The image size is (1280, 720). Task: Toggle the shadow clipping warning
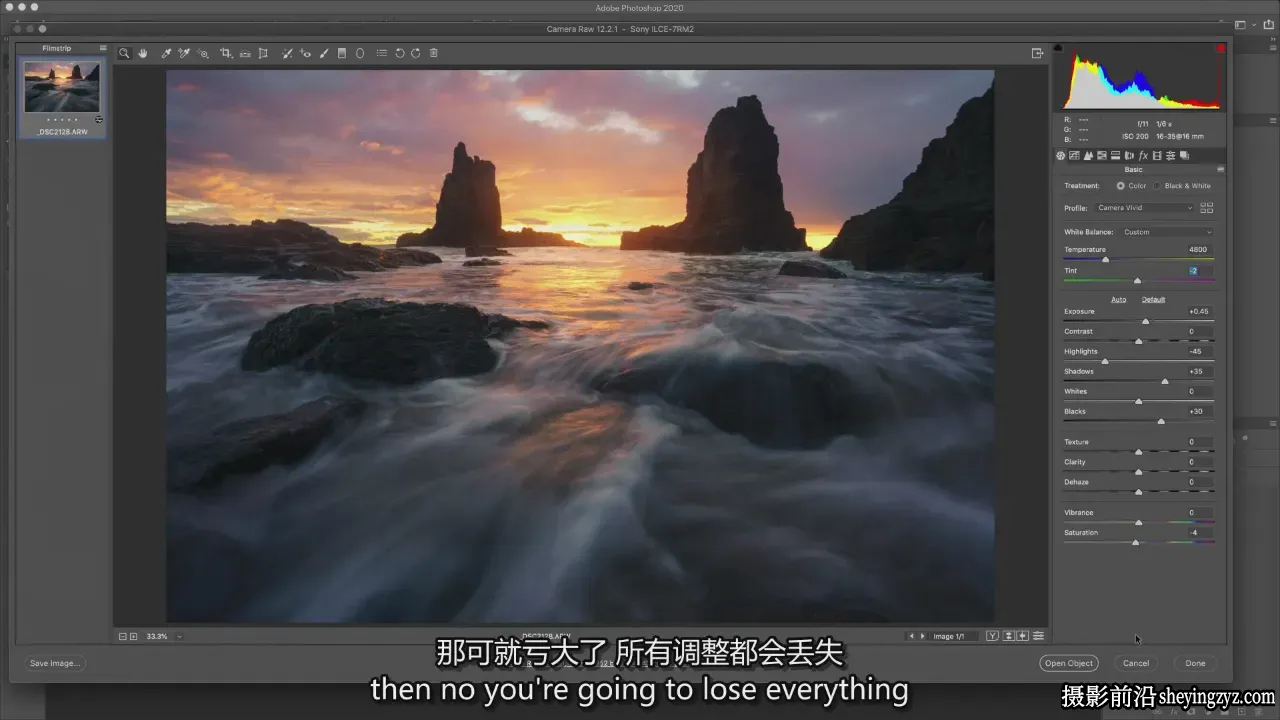click(1059, 48)
